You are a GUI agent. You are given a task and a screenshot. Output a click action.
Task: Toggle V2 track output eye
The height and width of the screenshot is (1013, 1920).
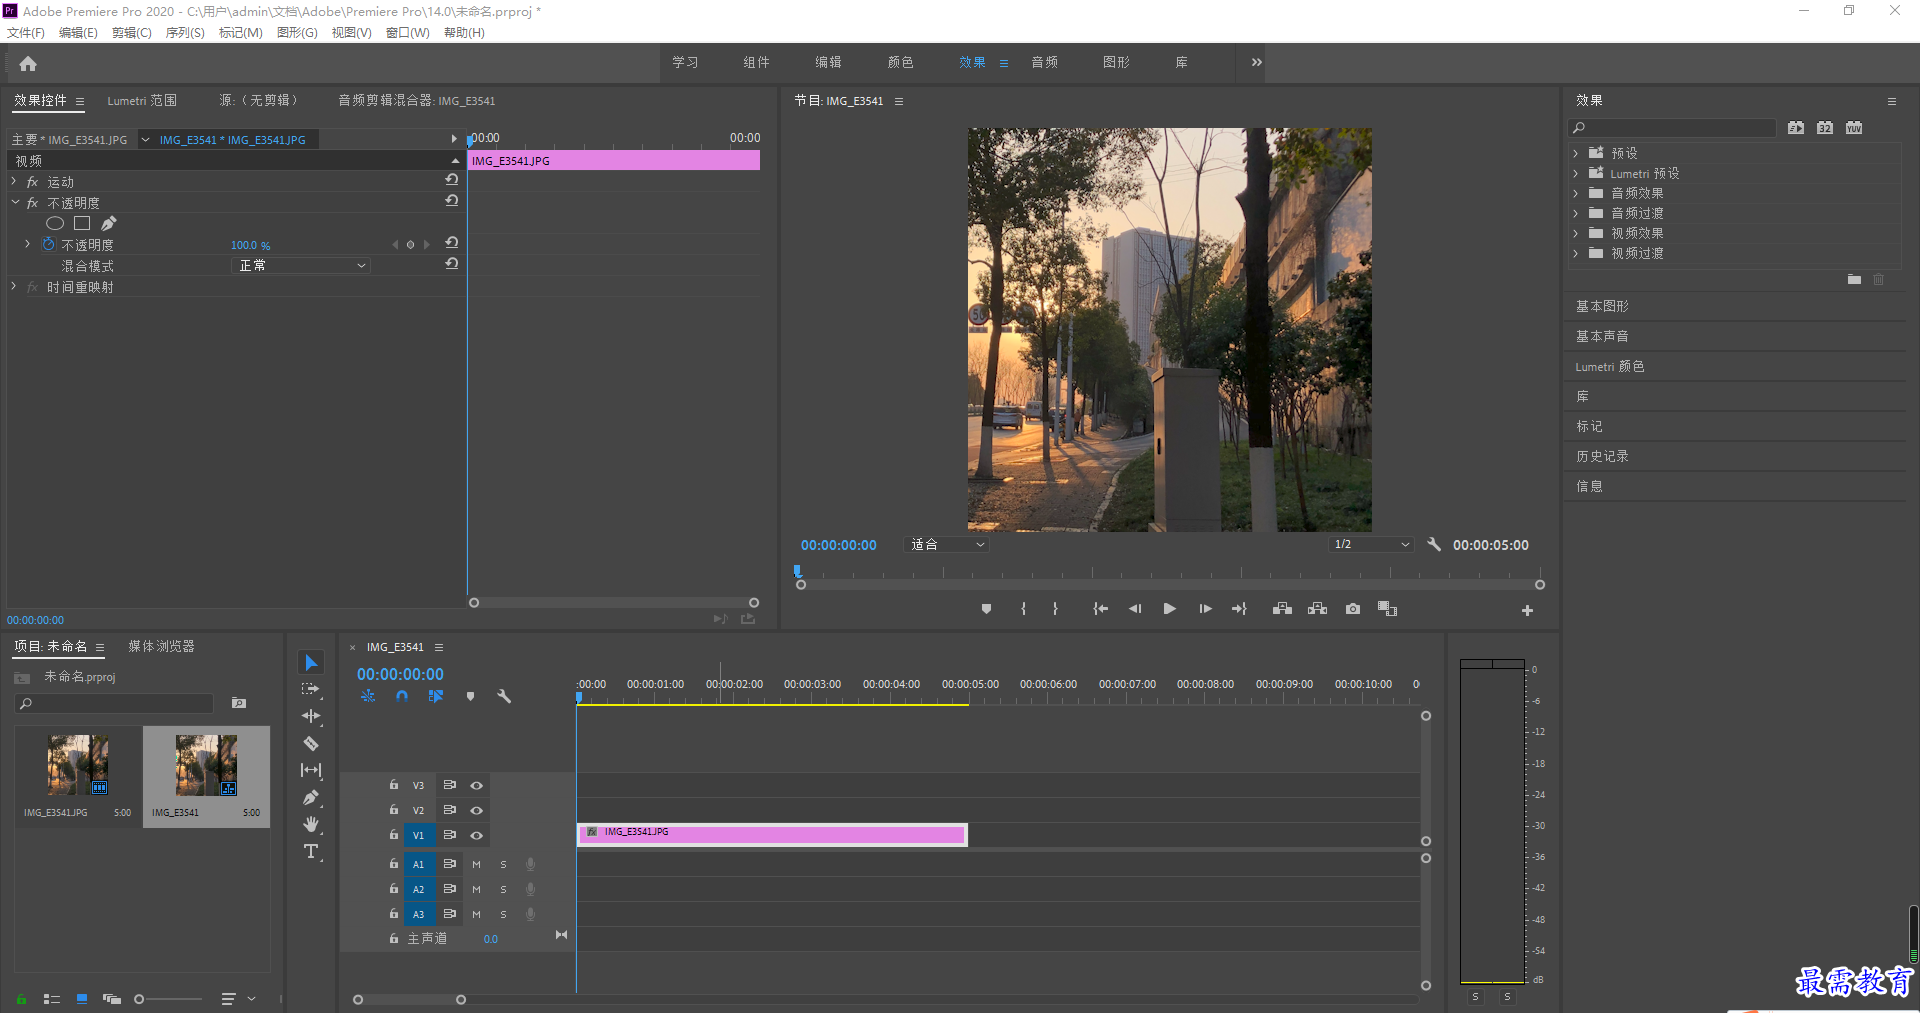(477, 810)
